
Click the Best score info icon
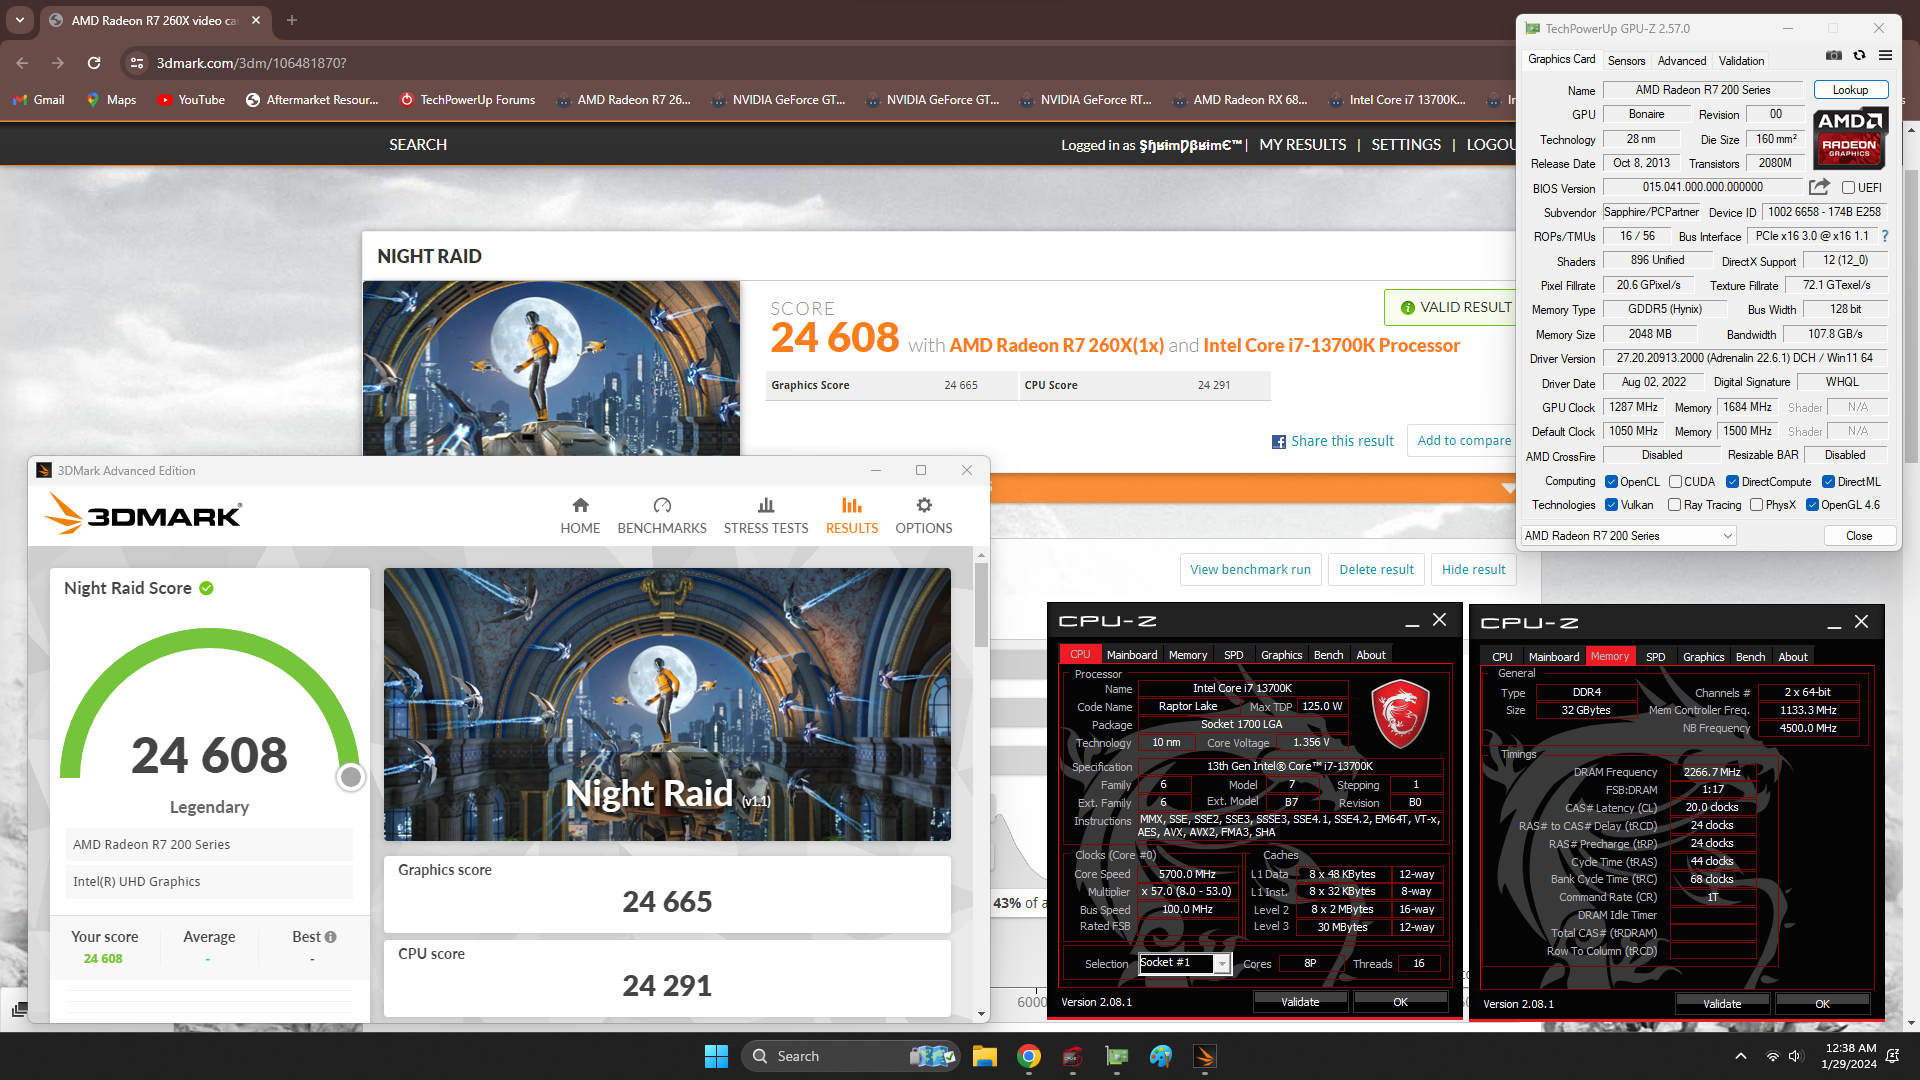click(x=331, y=937)
